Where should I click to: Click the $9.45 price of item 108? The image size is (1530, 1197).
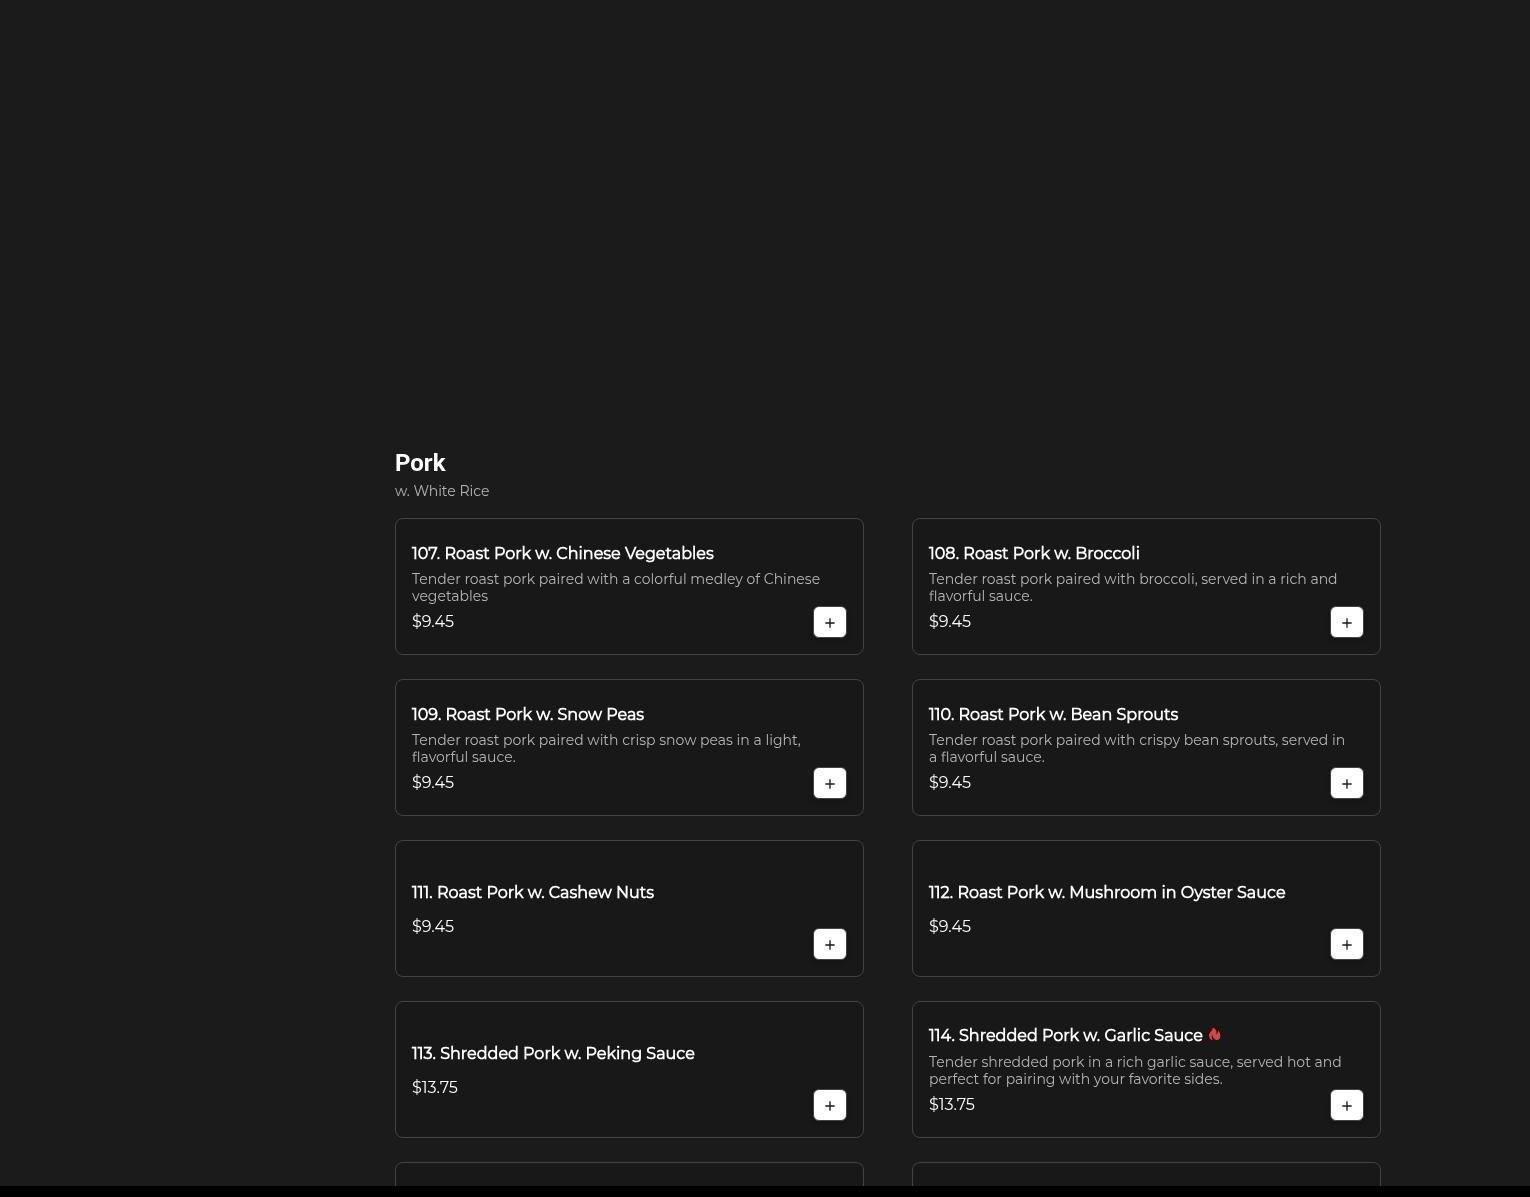point(950,622)
